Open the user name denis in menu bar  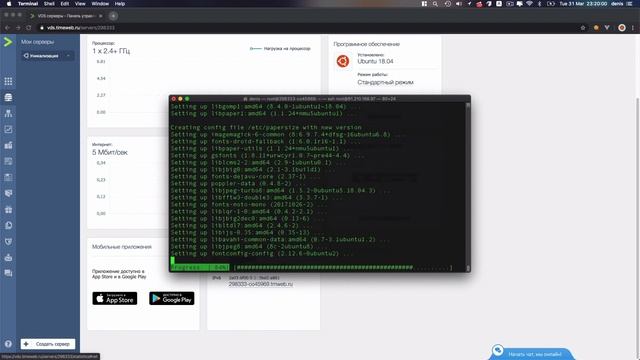[x=617, y=4]
